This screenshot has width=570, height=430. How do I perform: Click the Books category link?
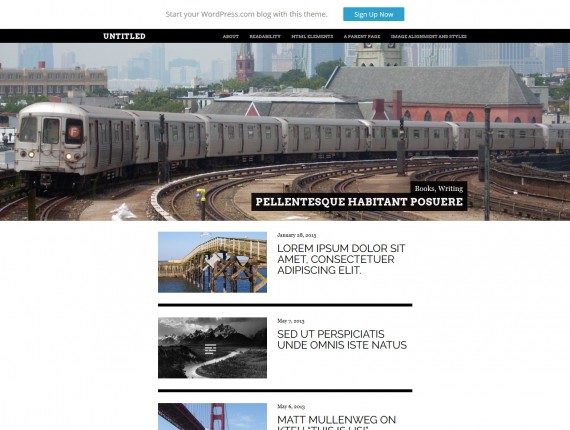tap(425, 188)
